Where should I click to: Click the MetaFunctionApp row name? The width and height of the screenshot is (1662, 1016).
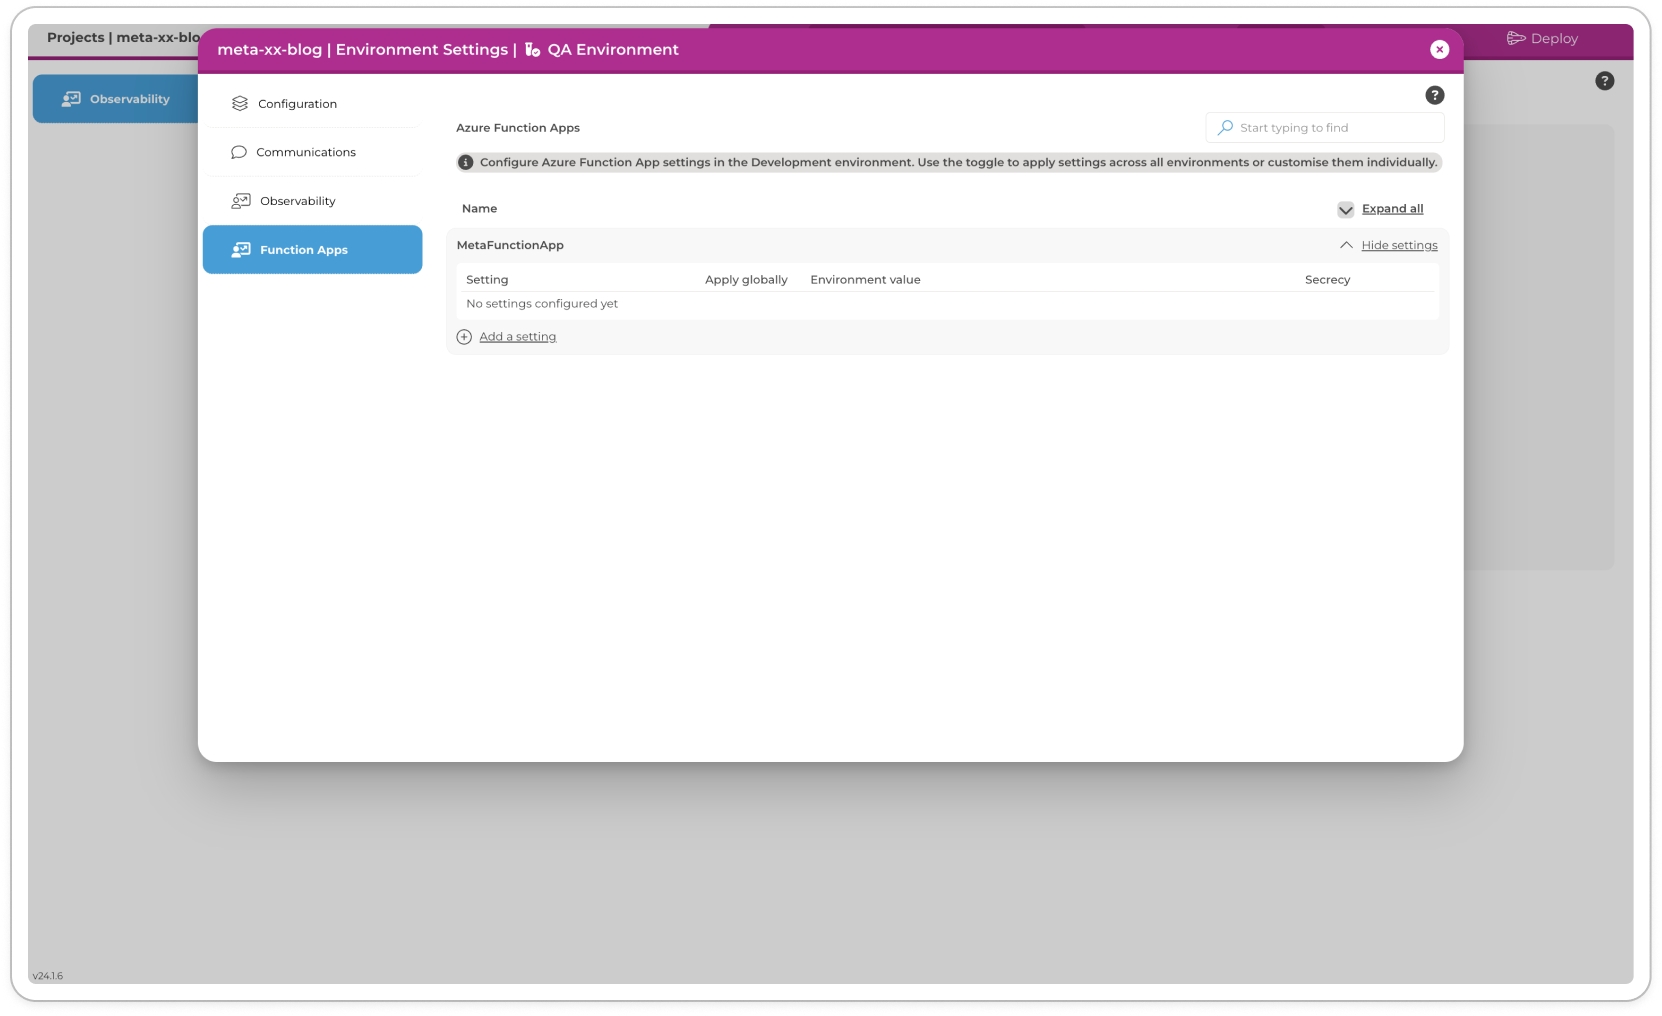tap(510, 246)
